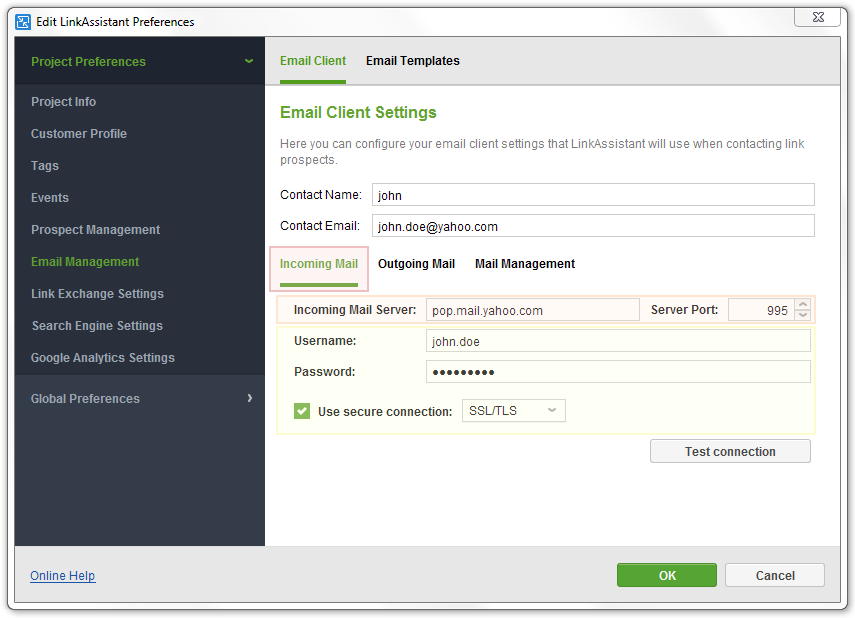Switch to the Email Client tab
The width and height of the screenshot is (855, 618).
[313, 61]
